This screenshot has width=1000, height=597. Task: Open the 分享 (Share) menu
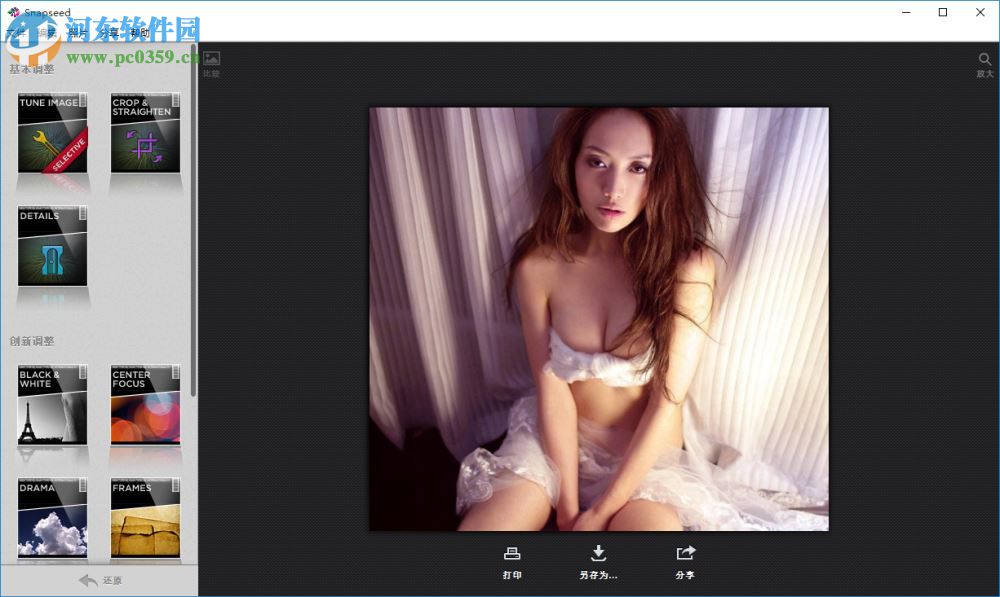coord(105,31)
